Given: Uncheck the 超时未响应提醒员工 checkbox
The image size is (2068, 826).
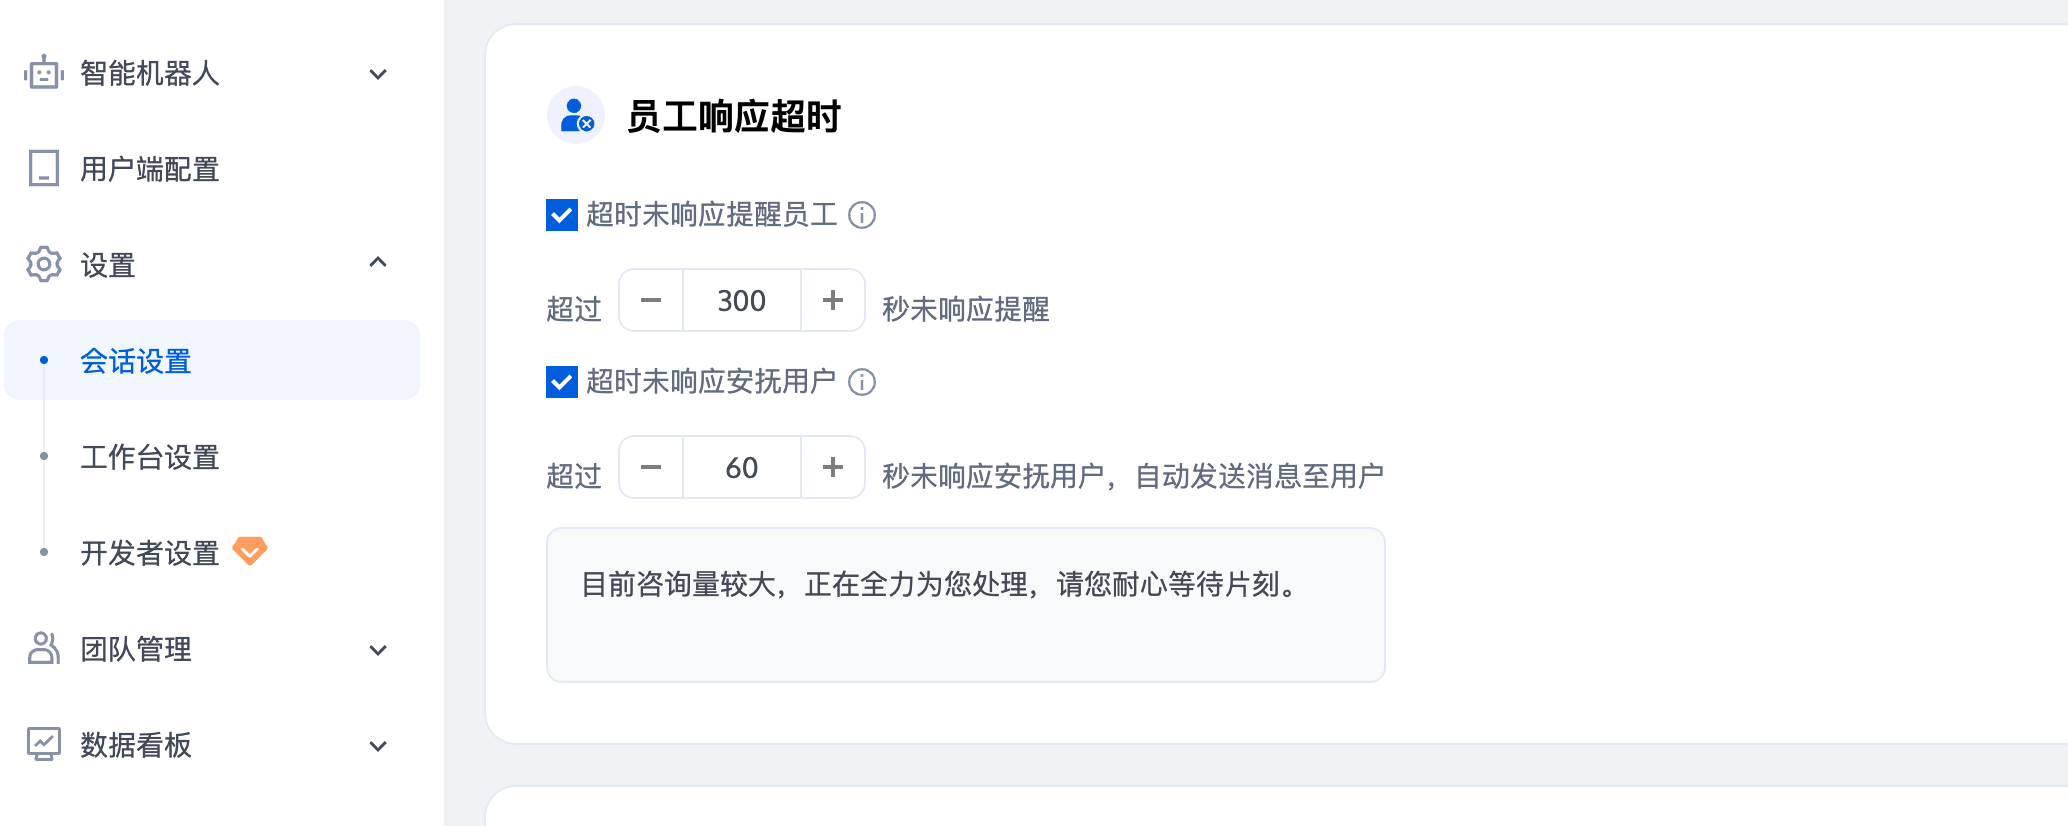Looking at the screenshot, I should (562, 215).
